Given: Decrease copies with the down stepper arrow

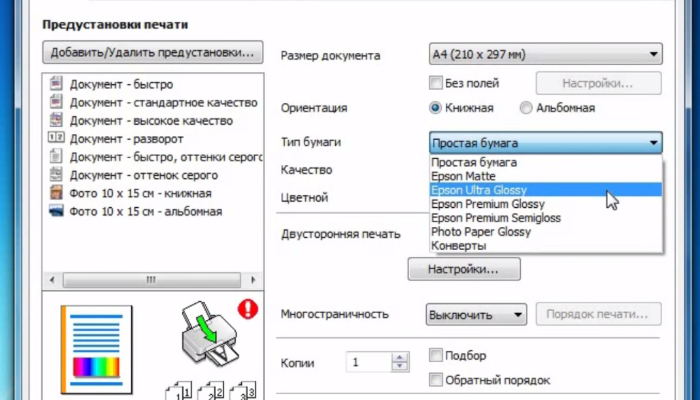Looking at the screenshot, I should (x=400, y=367).
